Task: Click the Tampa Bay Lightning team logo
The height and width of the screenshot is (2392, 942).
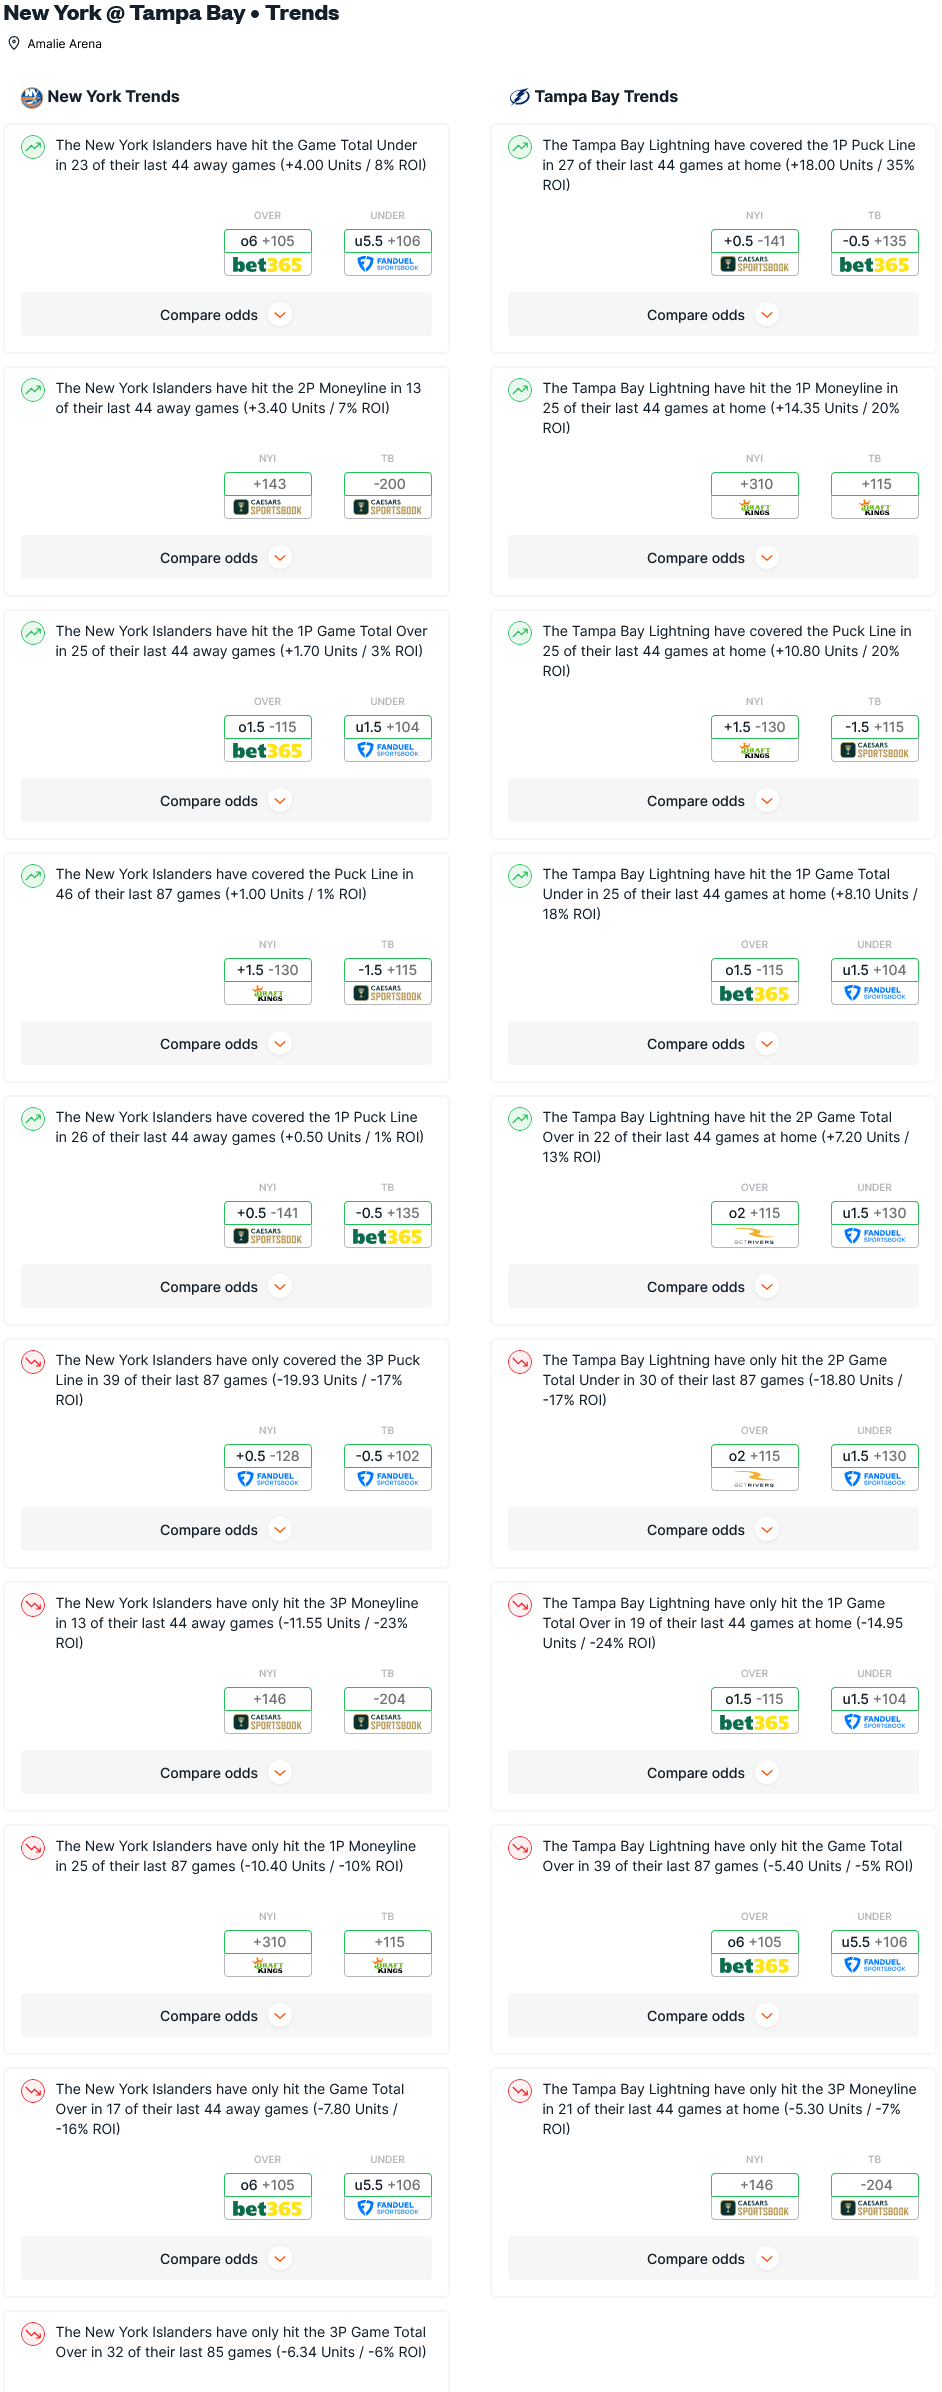Action: [x=519, y=97]
